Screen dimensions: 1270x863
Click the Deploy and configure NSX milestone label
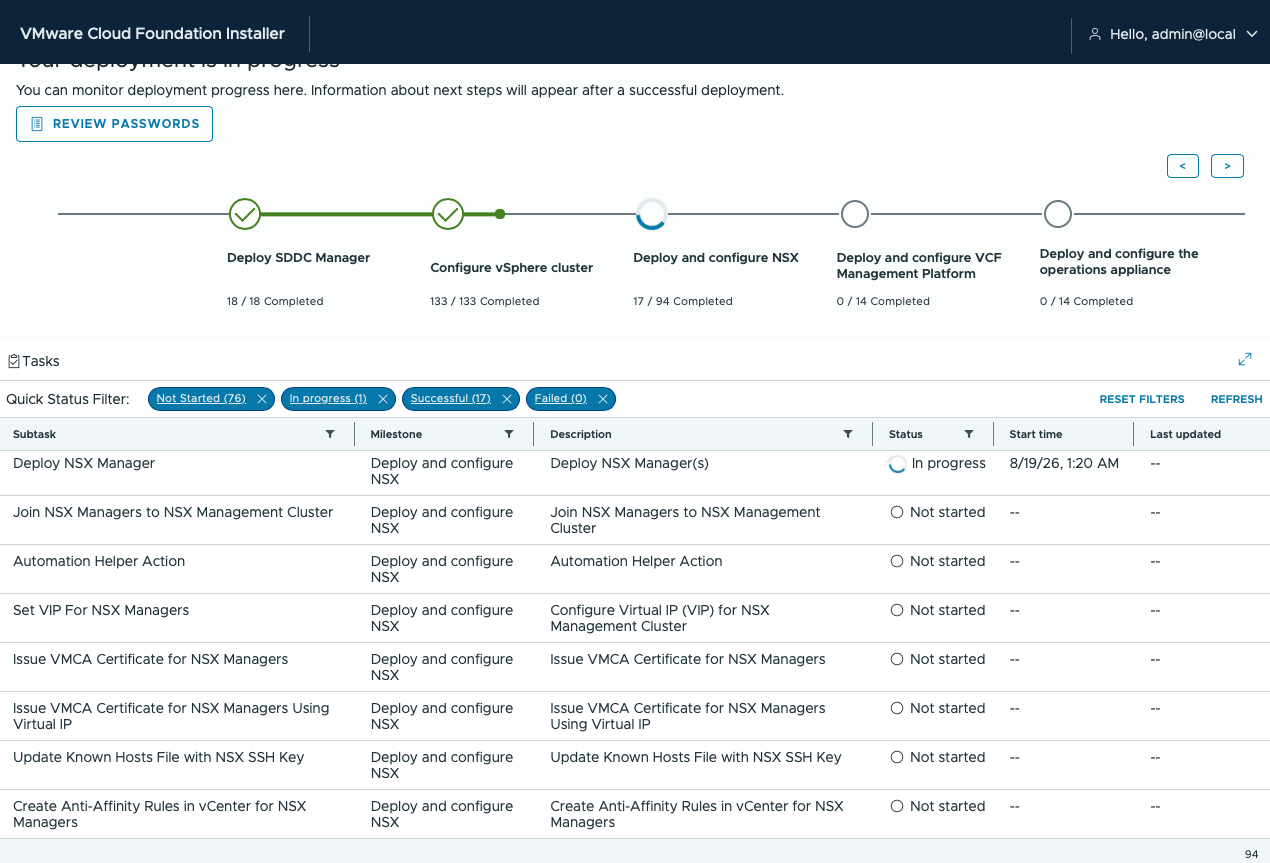coord(716,258)
